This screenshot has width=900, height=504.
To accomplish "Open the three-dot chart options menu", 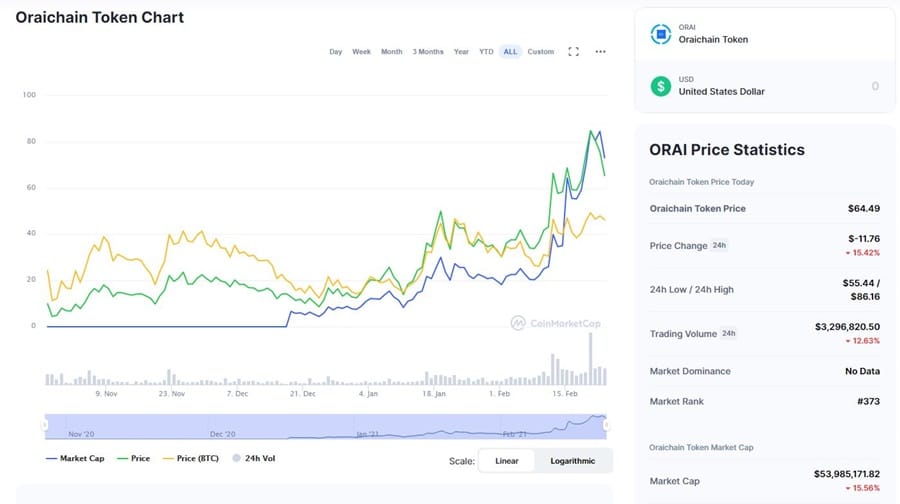I will coord(600,52).
